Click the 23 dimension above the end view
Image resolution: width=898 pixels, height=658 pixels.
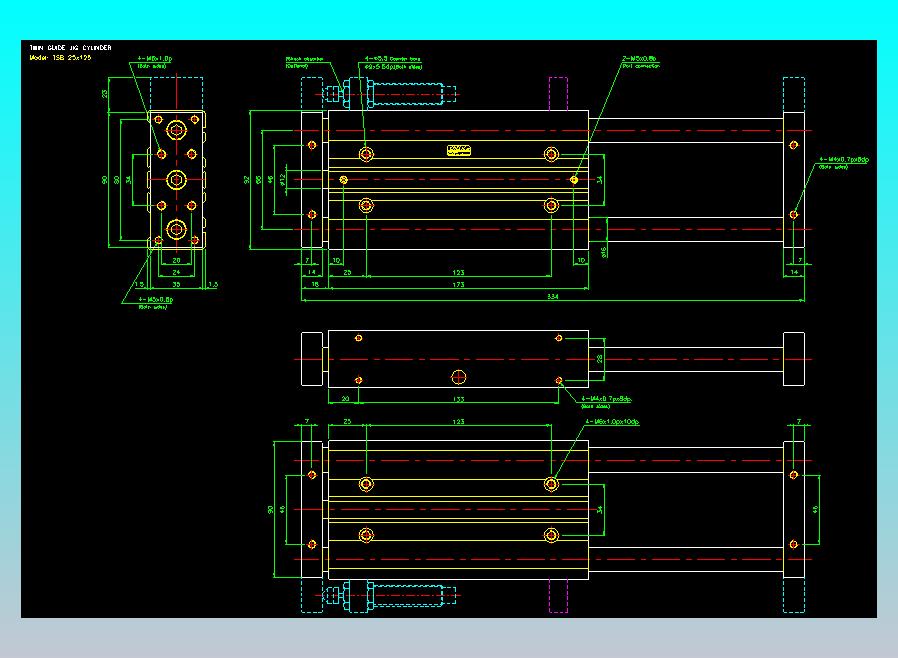105,93
